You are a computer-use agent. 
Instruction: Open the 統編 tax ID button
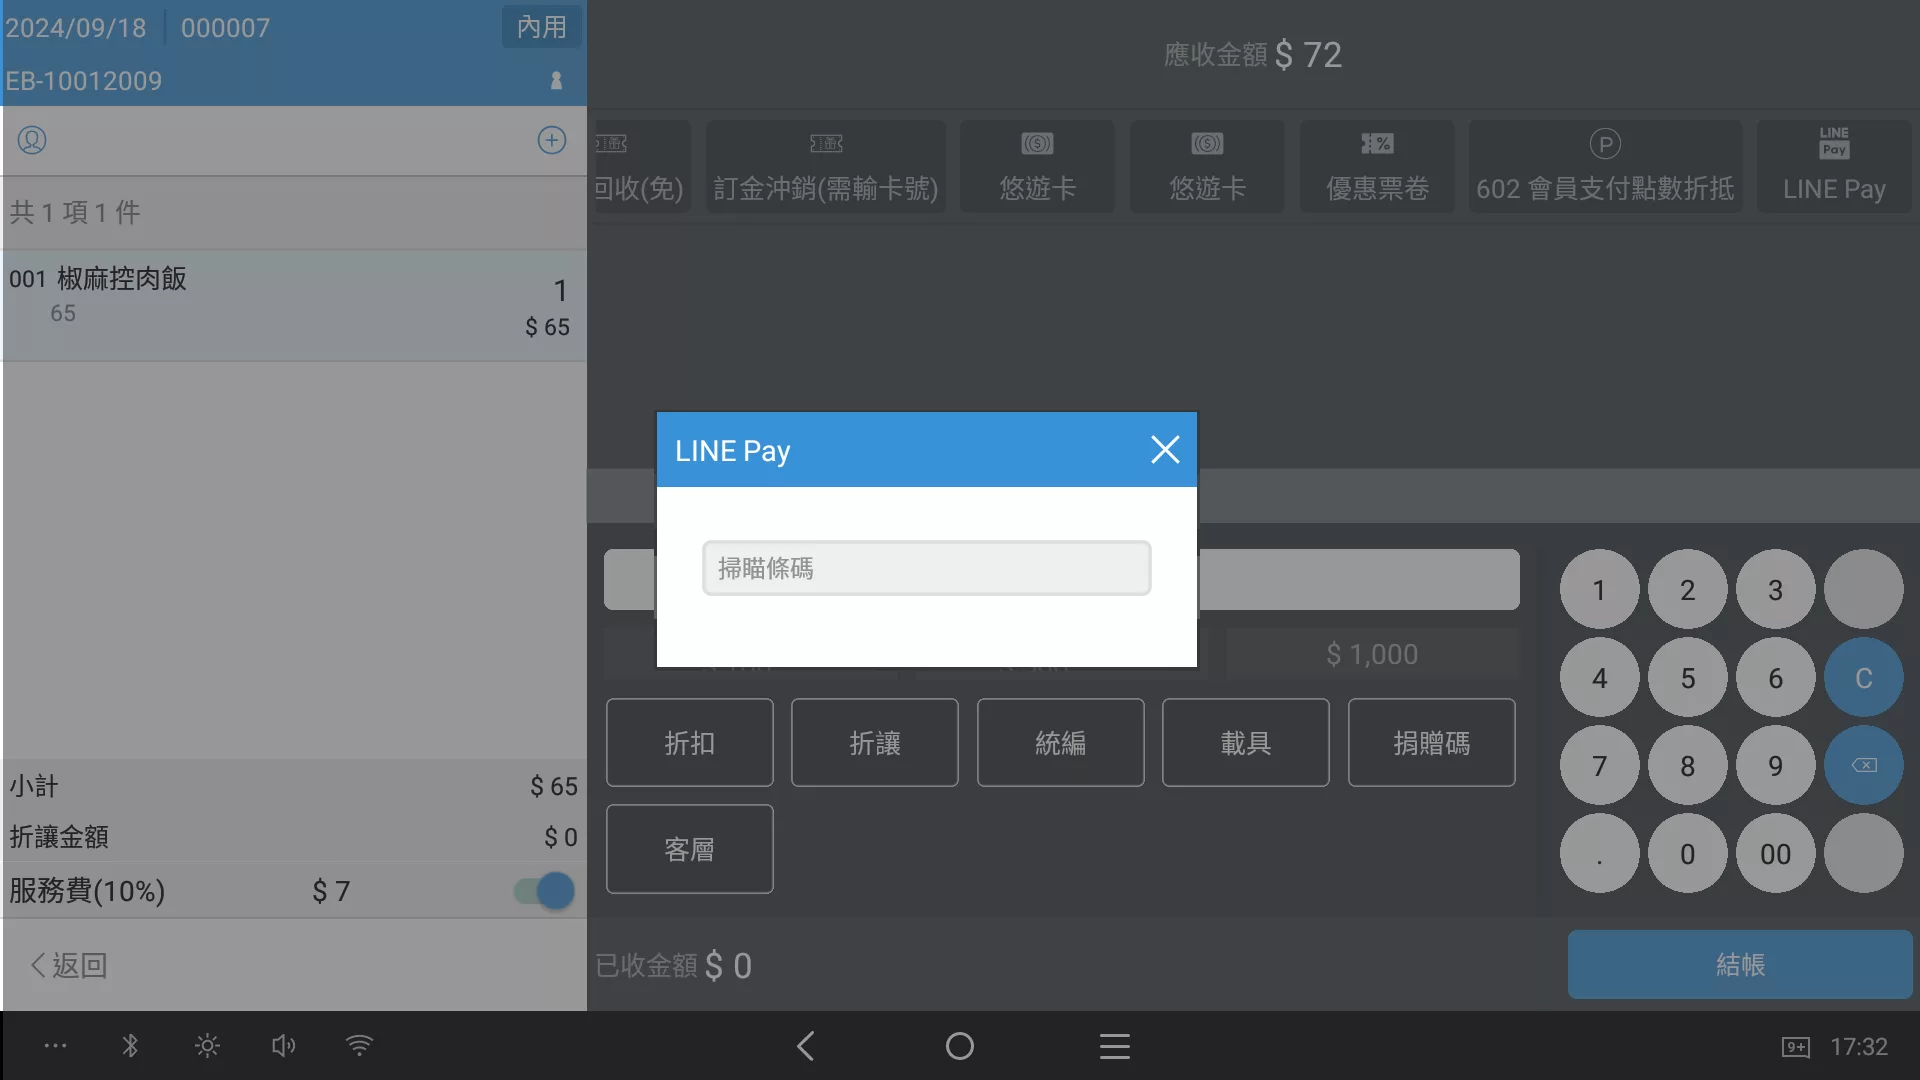point(1061,743)
